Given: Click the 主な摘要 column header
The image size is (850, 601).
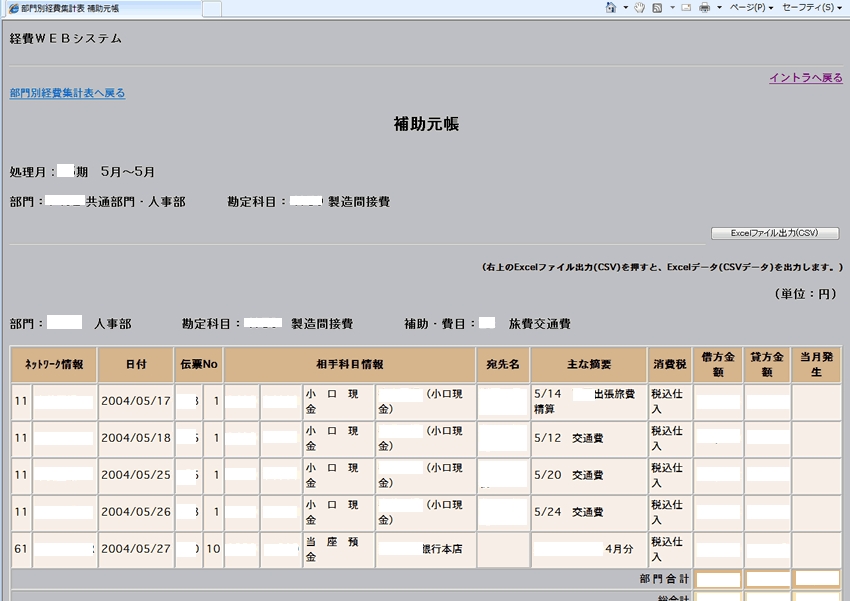Looking at the screenshot, I should coord(589,365).
